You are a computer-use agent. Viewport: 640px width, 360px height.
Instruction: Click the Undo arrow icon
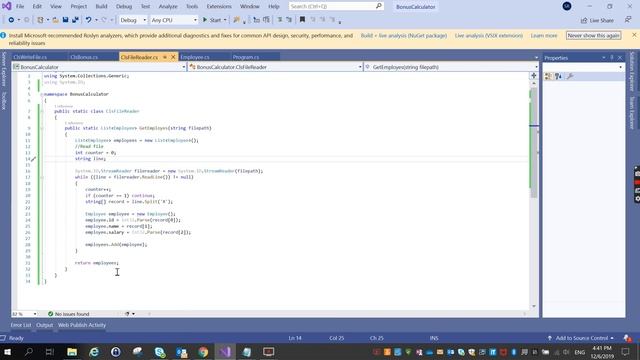[x=88, y=20]
